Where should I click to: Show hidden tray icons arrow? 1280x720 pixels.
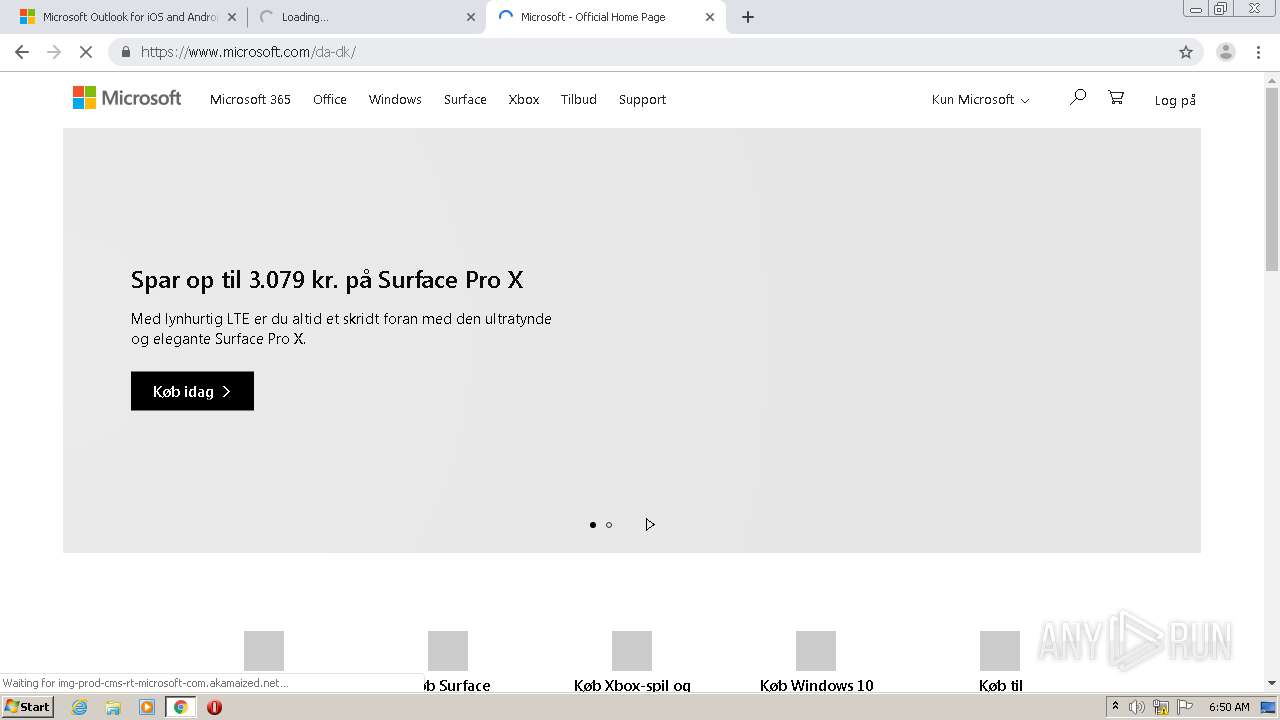(1115, 707)
